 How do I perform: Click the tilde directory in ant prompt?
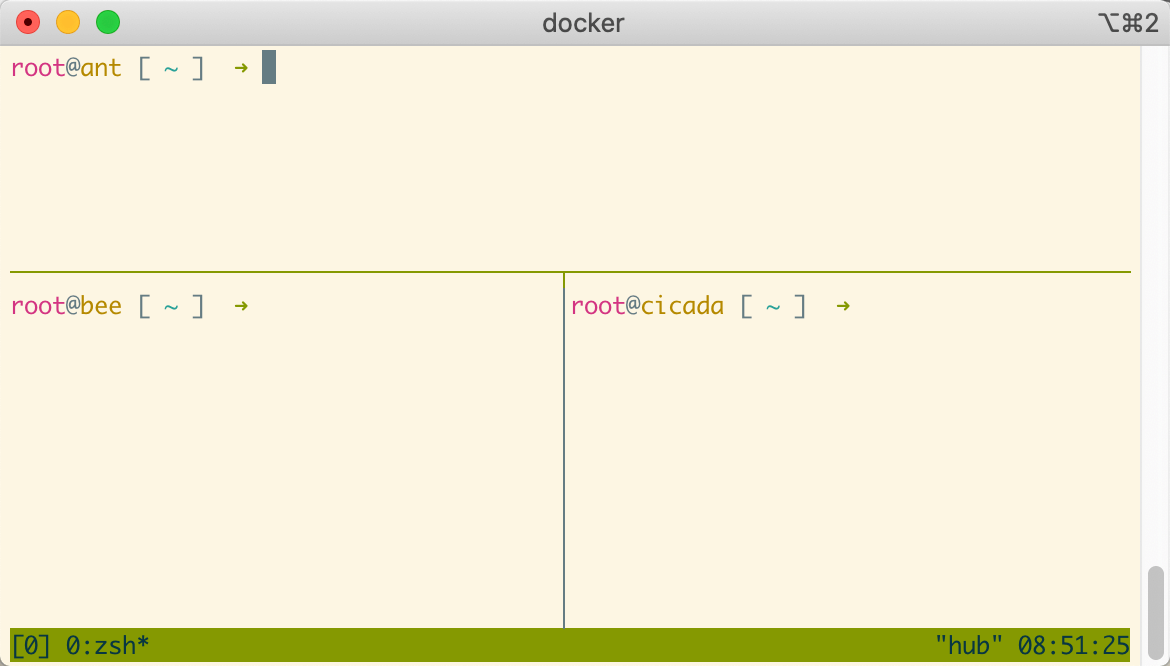coord(171,69)
